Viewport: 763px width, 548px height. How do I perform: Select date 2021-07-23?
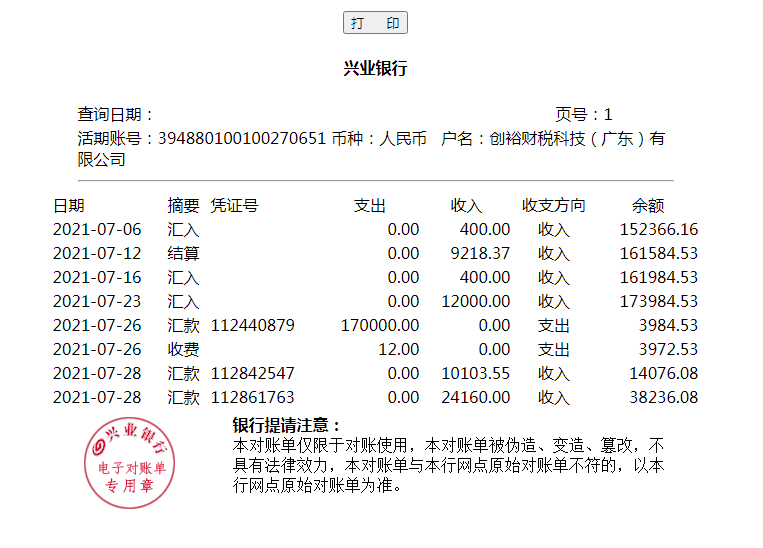coord(97,301)
